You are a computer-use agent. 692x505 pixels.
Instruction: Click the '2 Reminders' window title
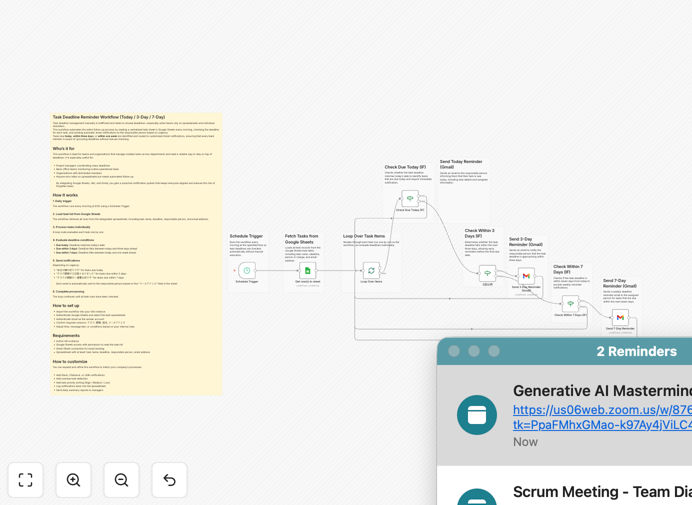636,351
